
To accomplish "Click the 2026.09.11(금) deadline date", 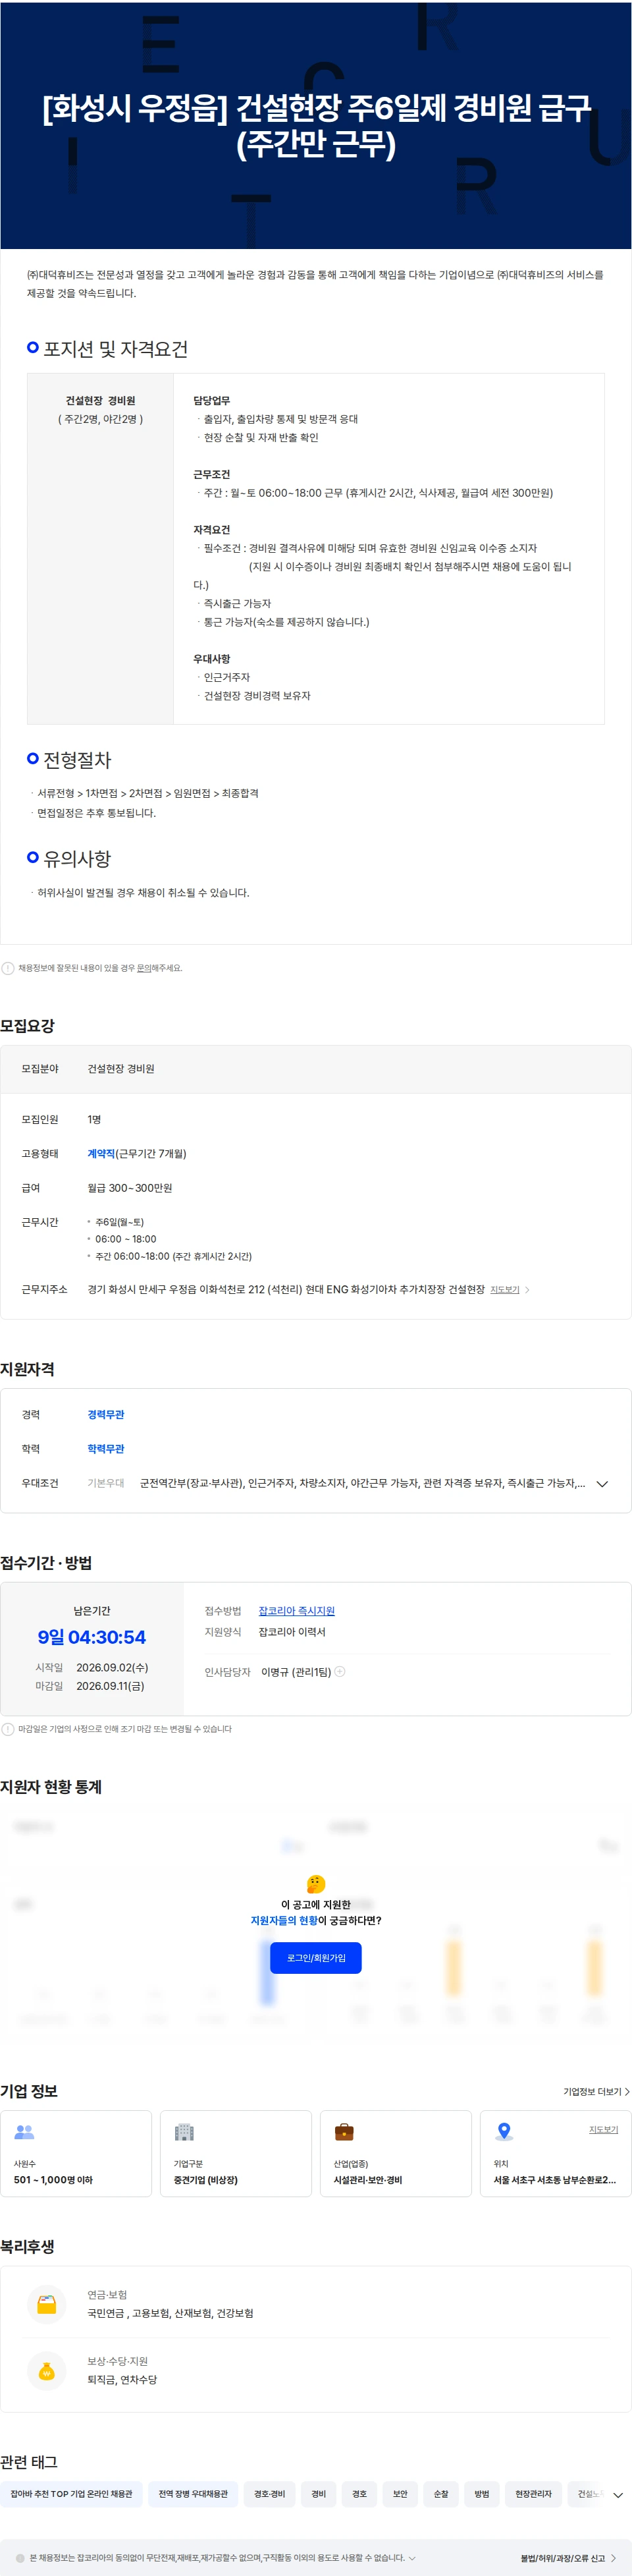I will point(110,1686).
